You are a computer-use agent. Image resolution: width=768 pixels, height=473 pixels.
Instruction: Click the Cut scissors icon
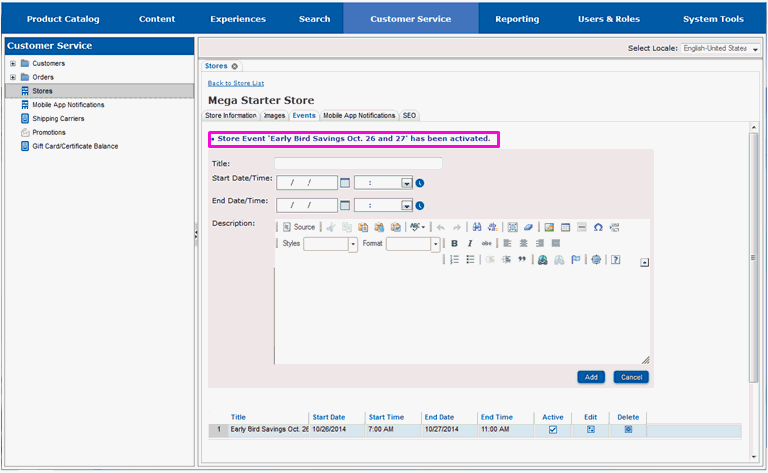[x=331, y=227]
